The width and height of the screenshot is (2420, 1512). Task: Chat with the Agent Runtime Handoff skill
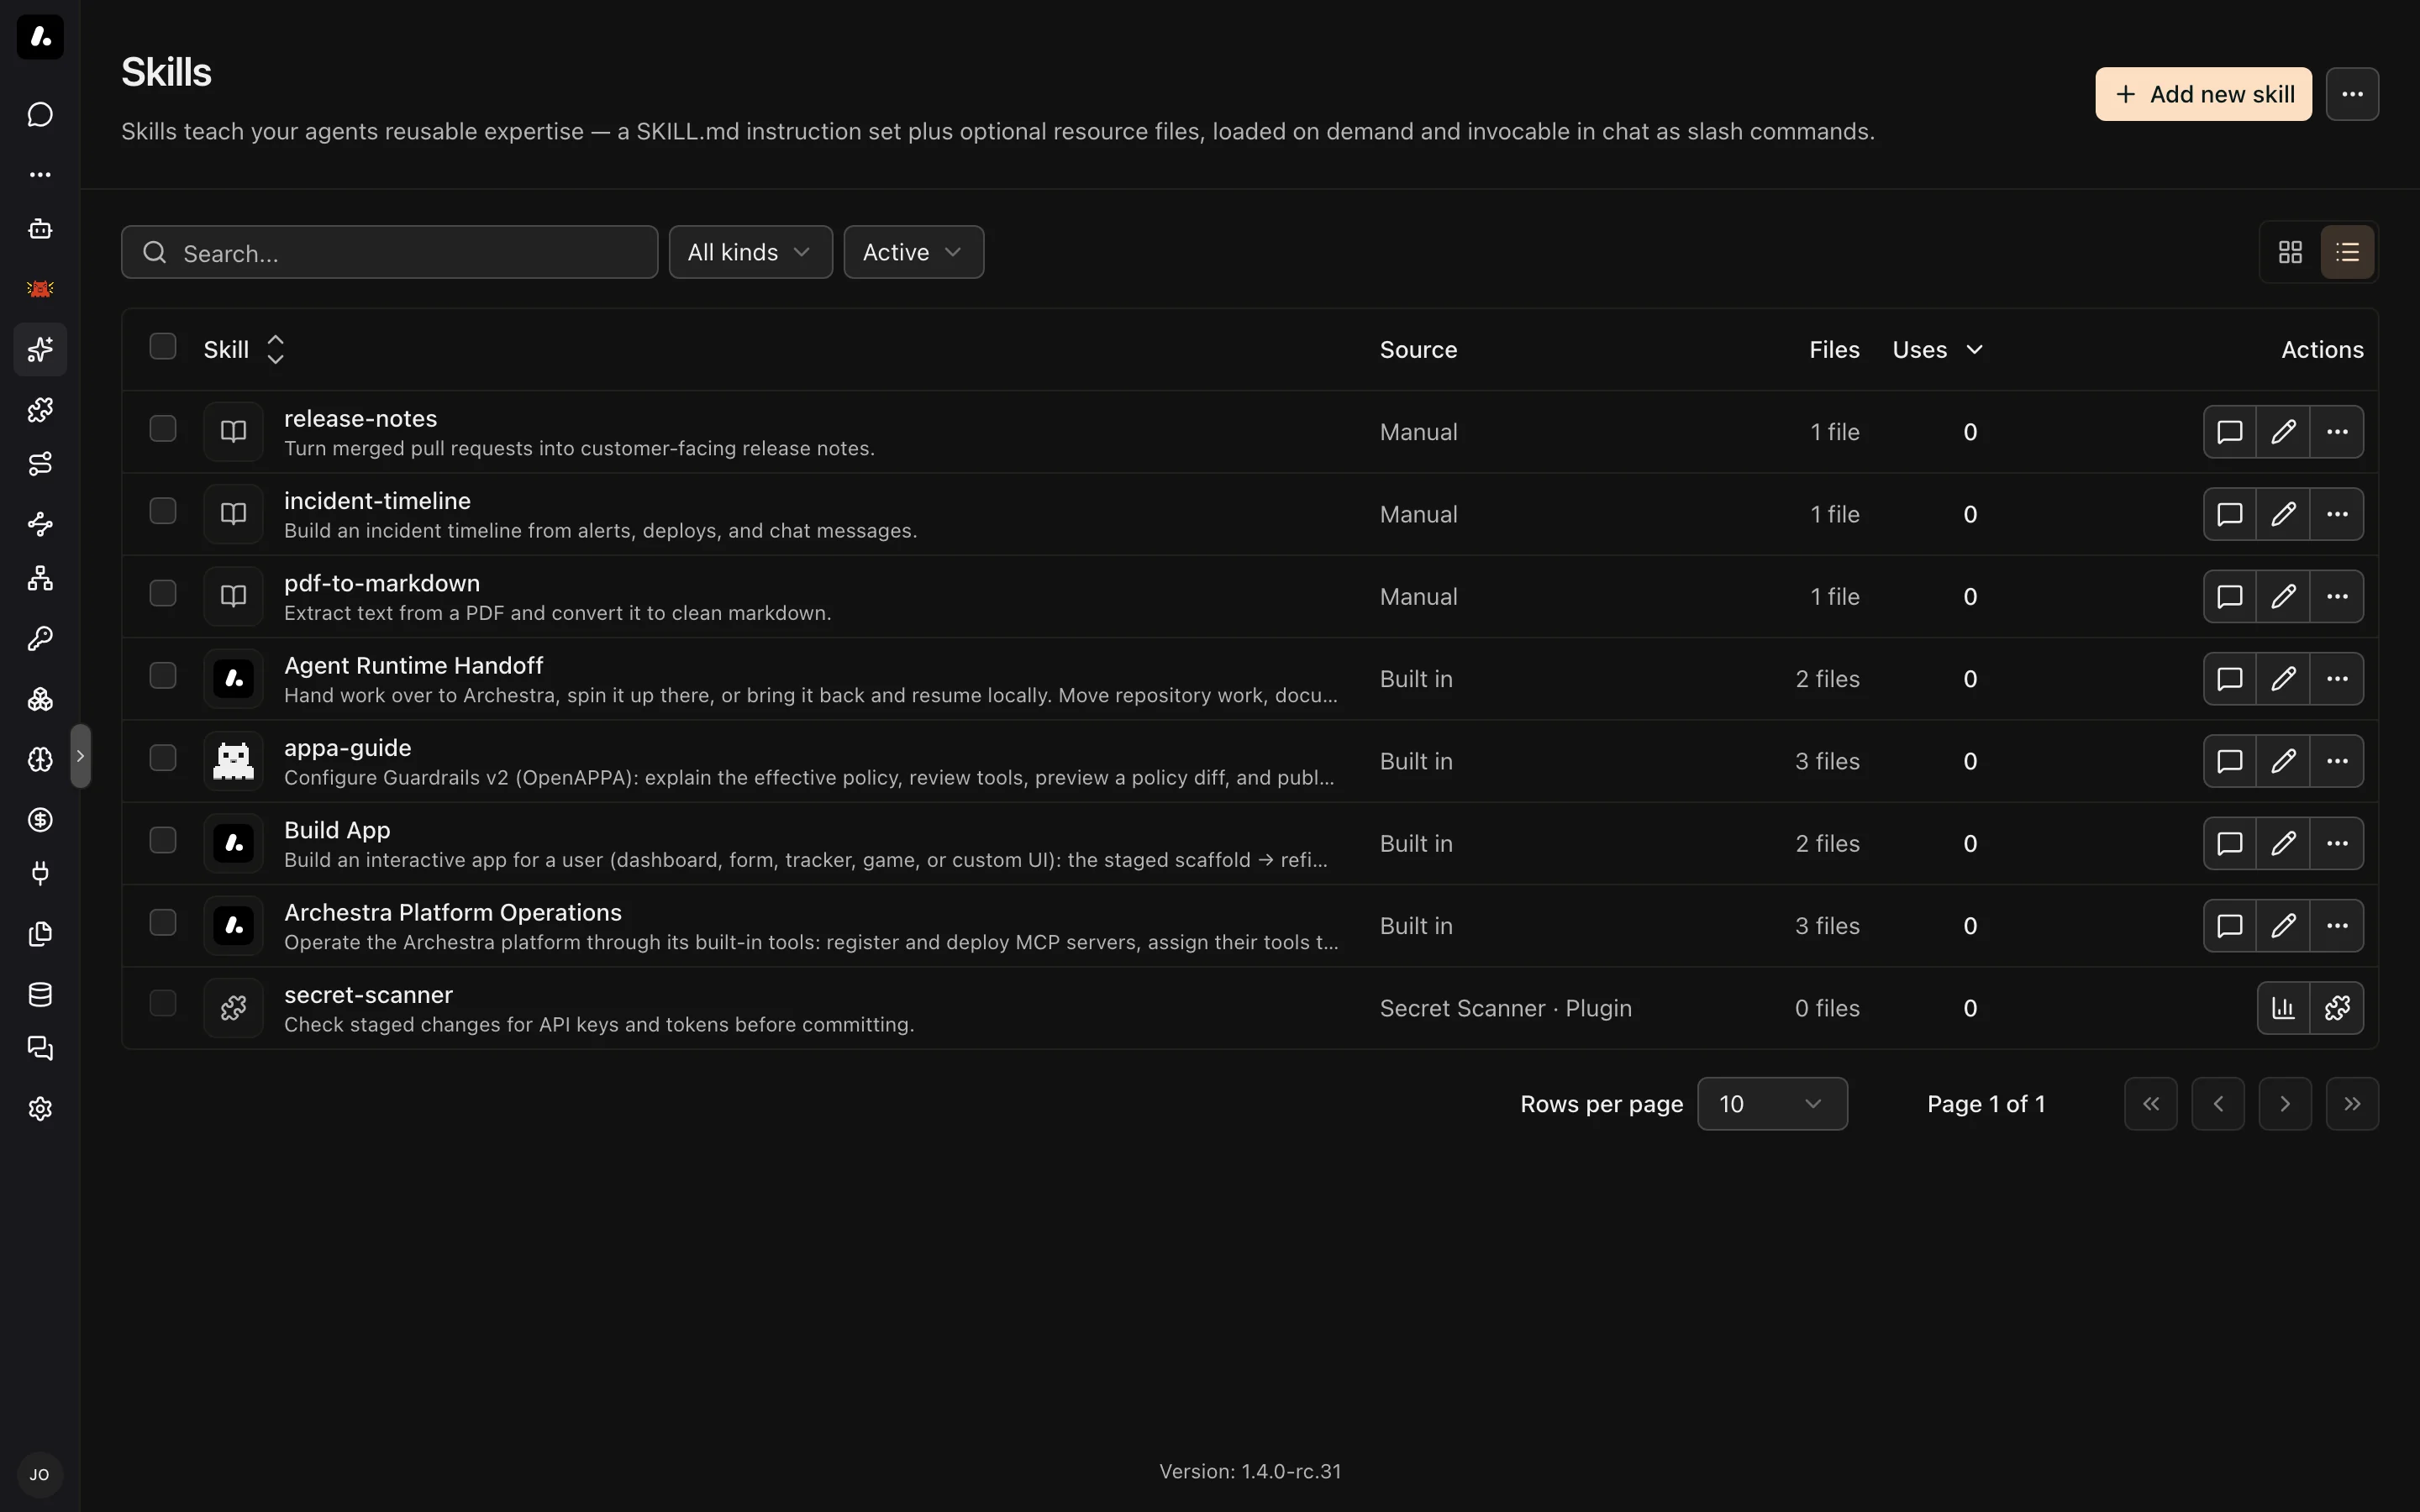[x=2230, y=679]
